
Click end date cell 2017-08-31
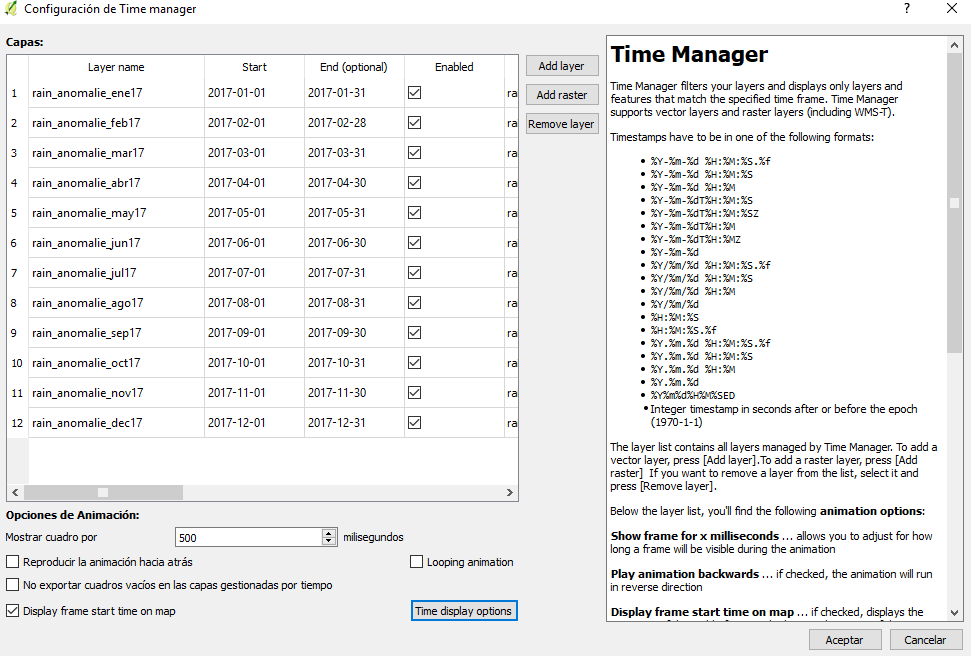354,303
